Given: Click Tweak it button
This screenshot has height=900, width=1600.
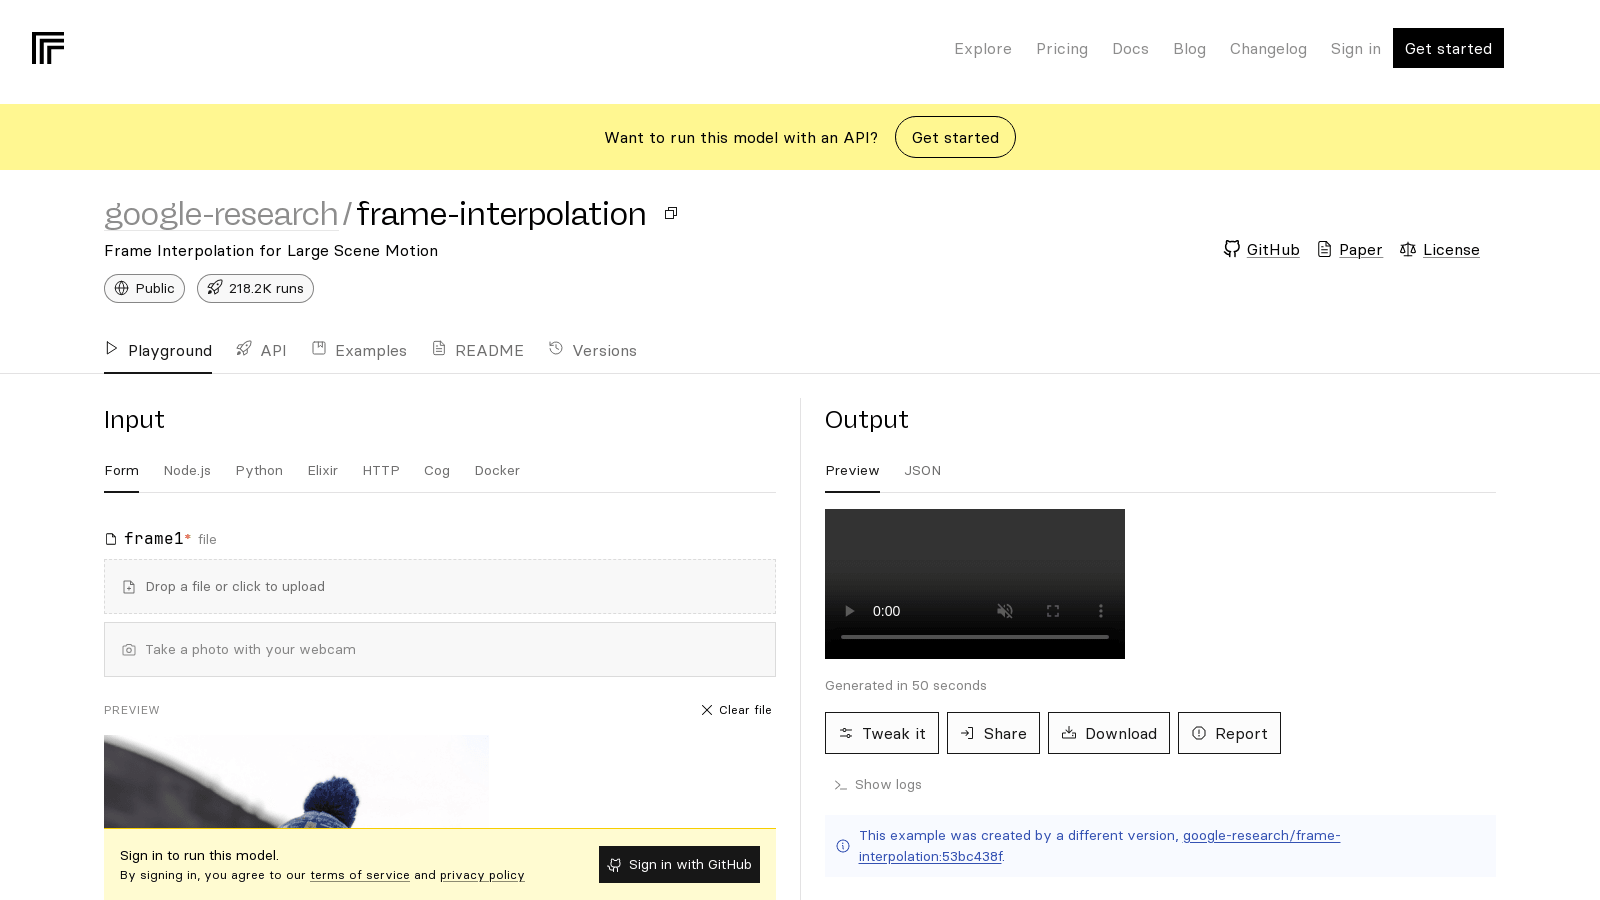Looking at the screenshot, I should (882, 733).
